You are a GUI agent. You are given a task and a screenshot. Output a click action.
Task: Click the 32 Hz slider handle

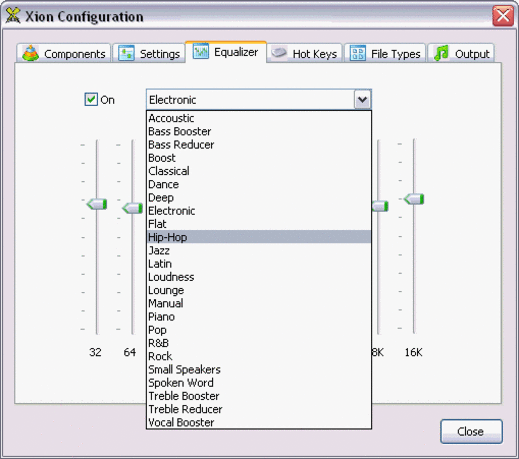point(97,204)
